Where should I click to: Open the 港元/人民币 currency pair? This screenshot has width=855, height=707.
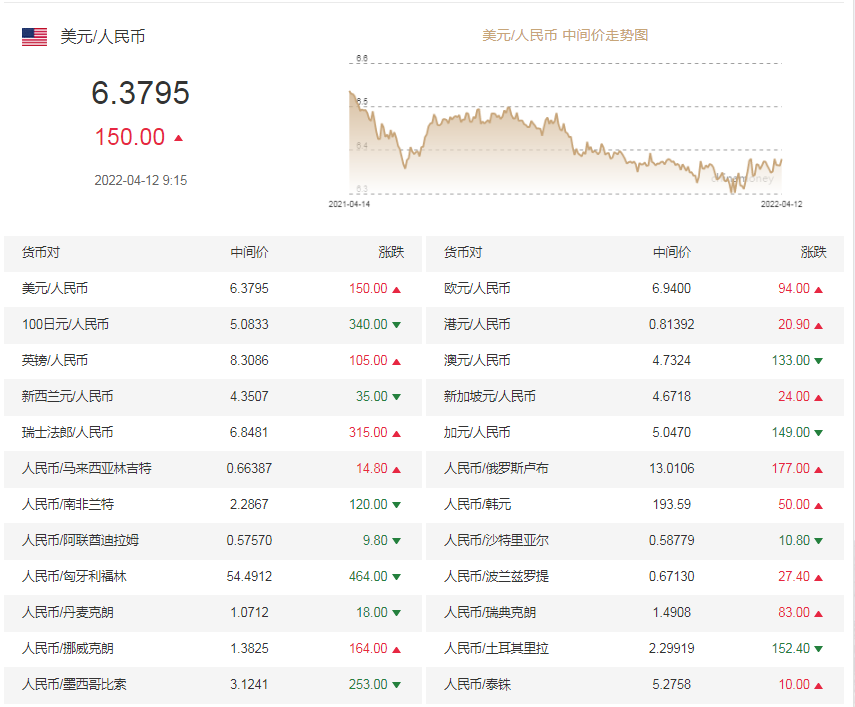click(477, 324)
